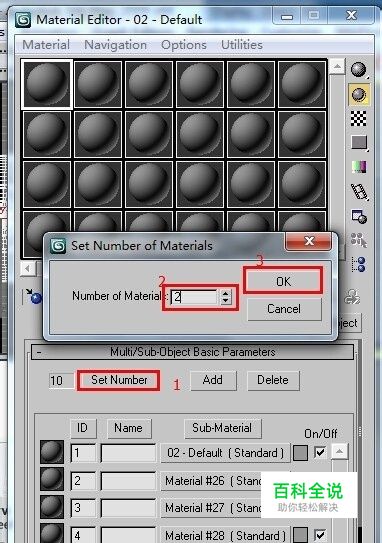Click the color swatch for 02 - Default

pos(300,453)
